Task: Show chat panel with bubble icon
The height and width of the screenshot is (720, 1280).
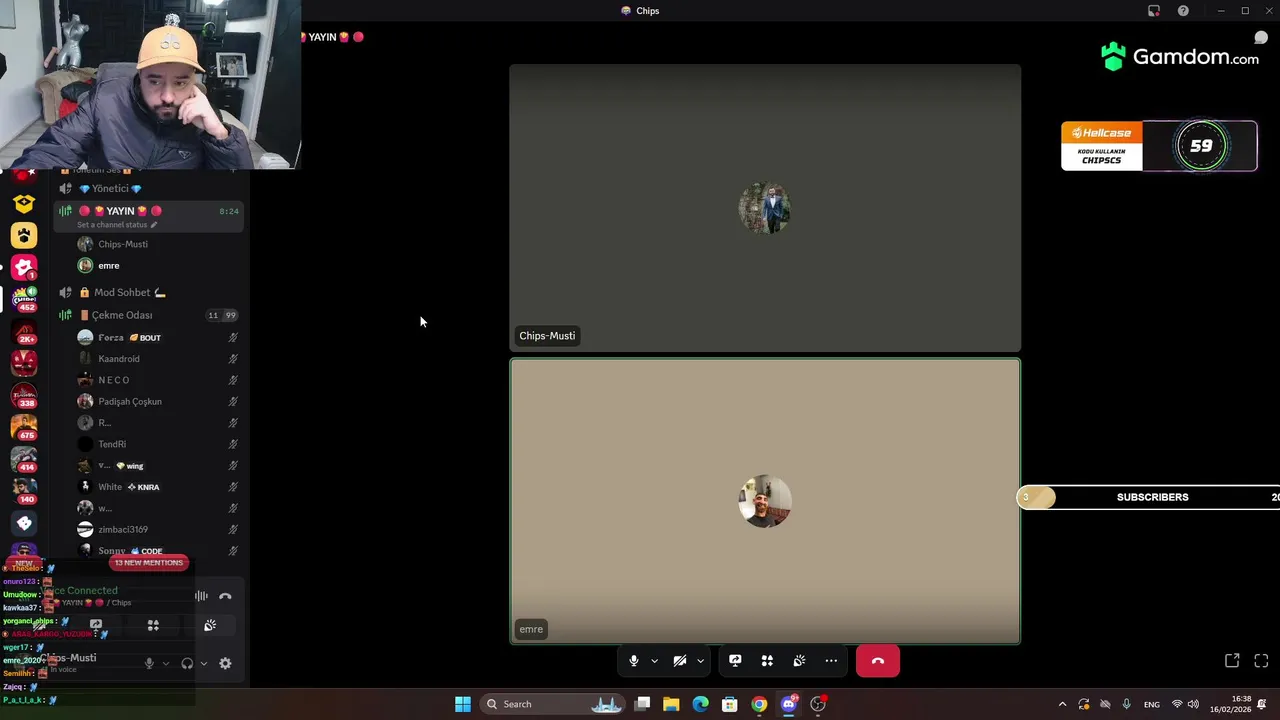Action: pyautogui.click(x=1261, y=38)
